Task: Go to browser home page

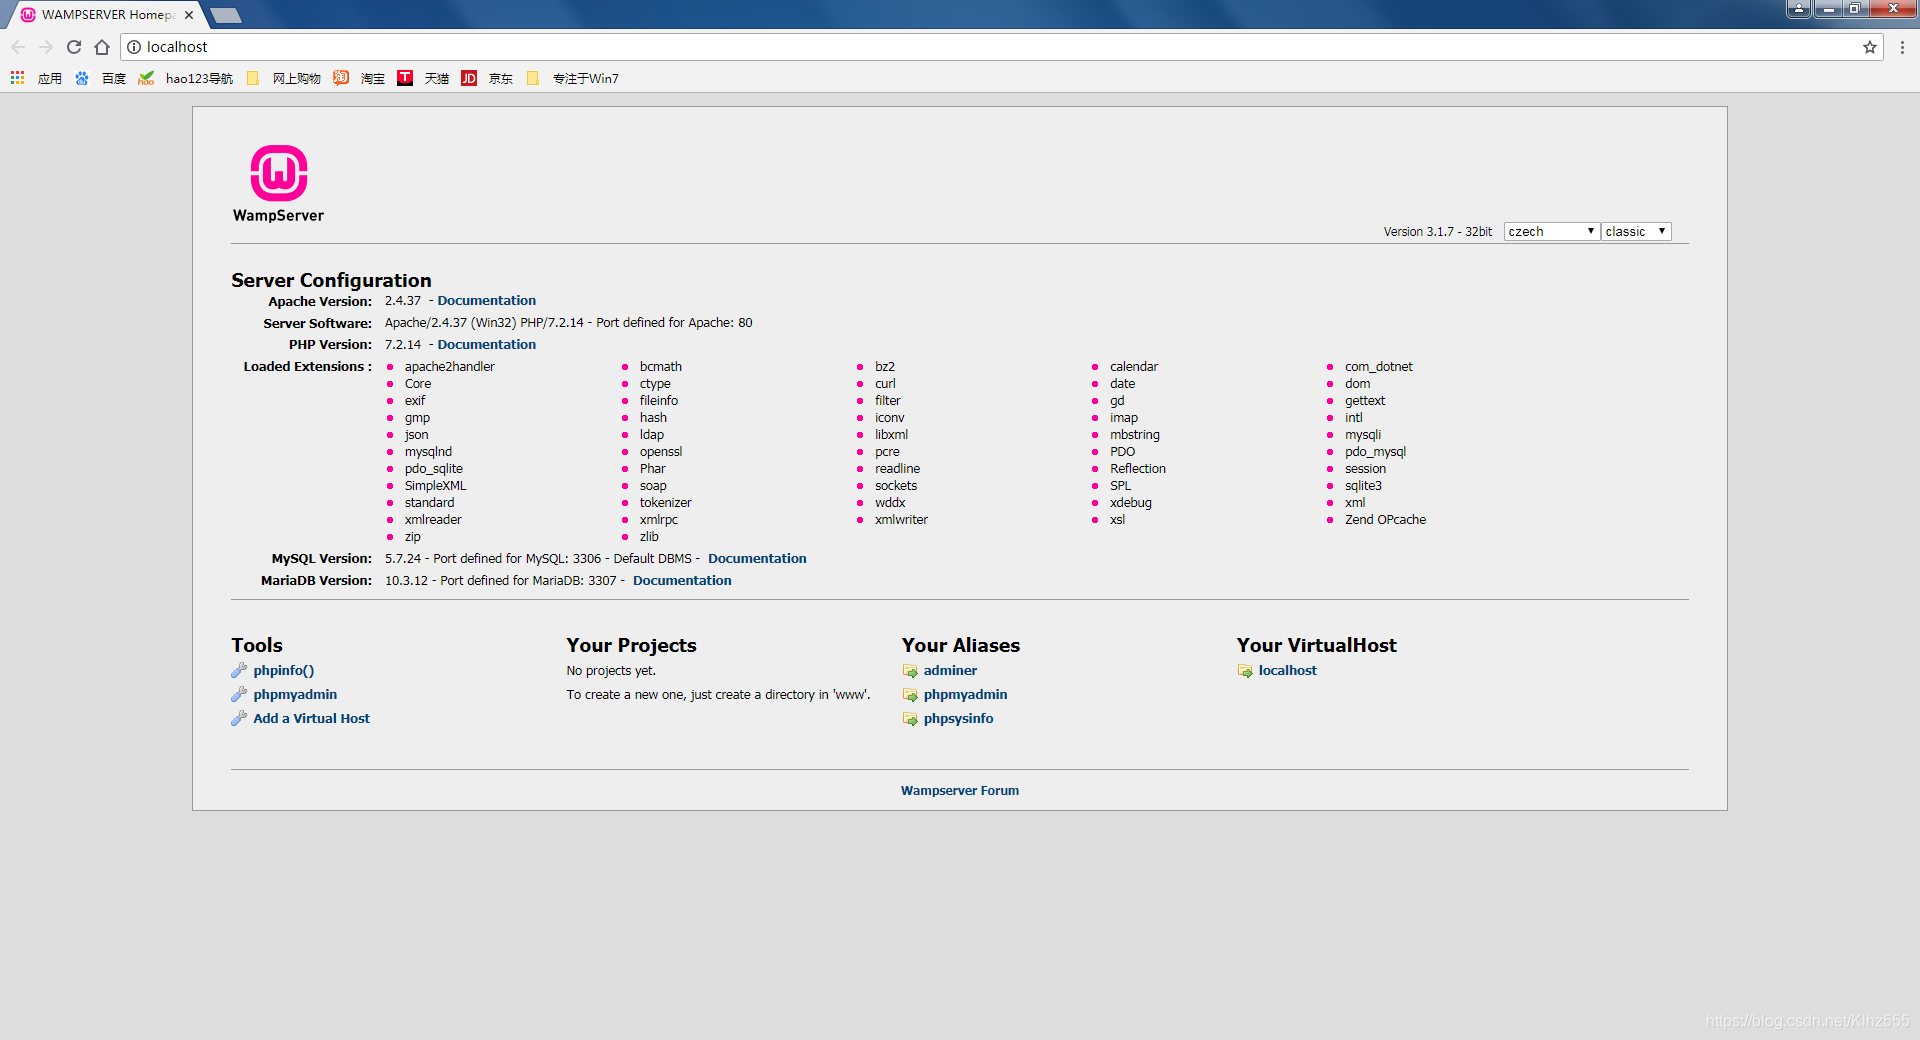Action: point(102,47)
